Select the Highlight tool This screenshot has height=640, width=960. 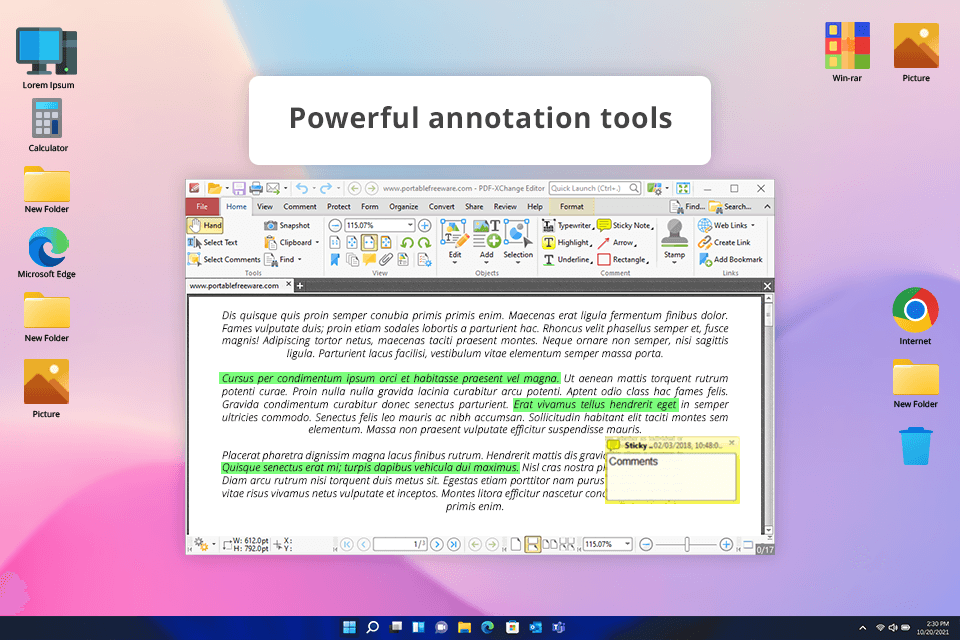point(567,243)
